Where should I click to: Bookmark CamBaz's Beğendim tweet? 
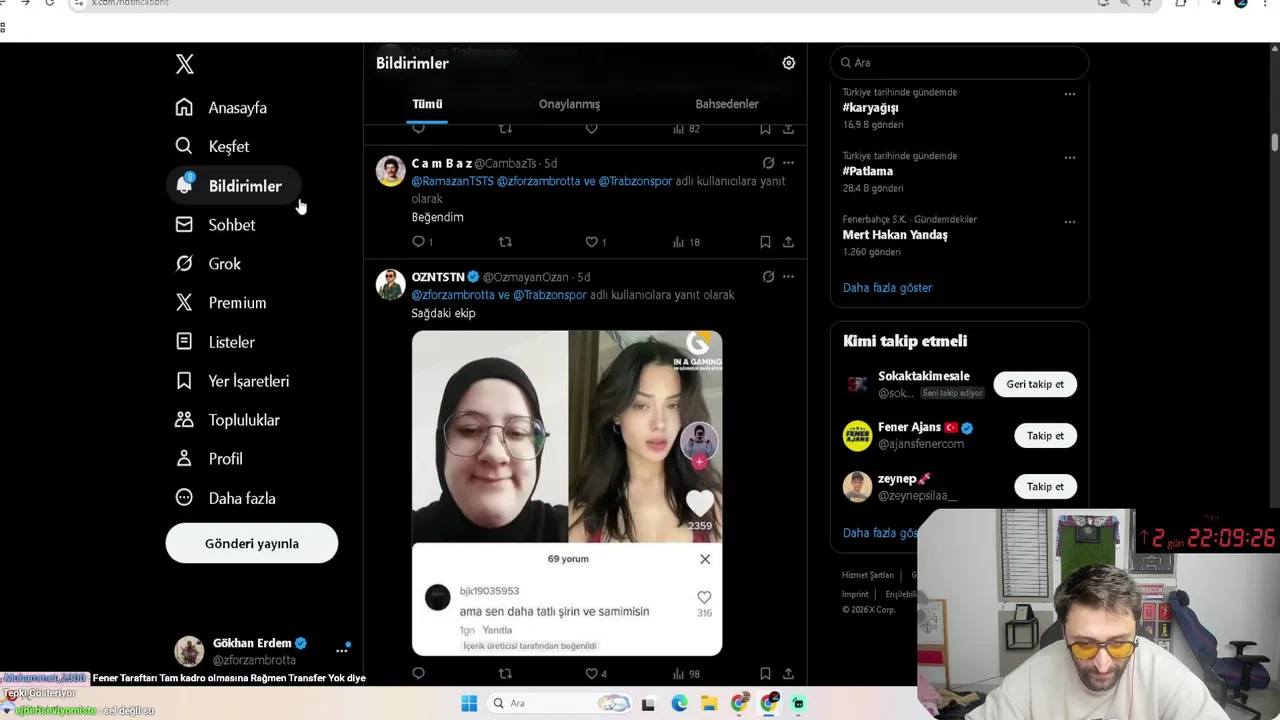tap(765, 242)
